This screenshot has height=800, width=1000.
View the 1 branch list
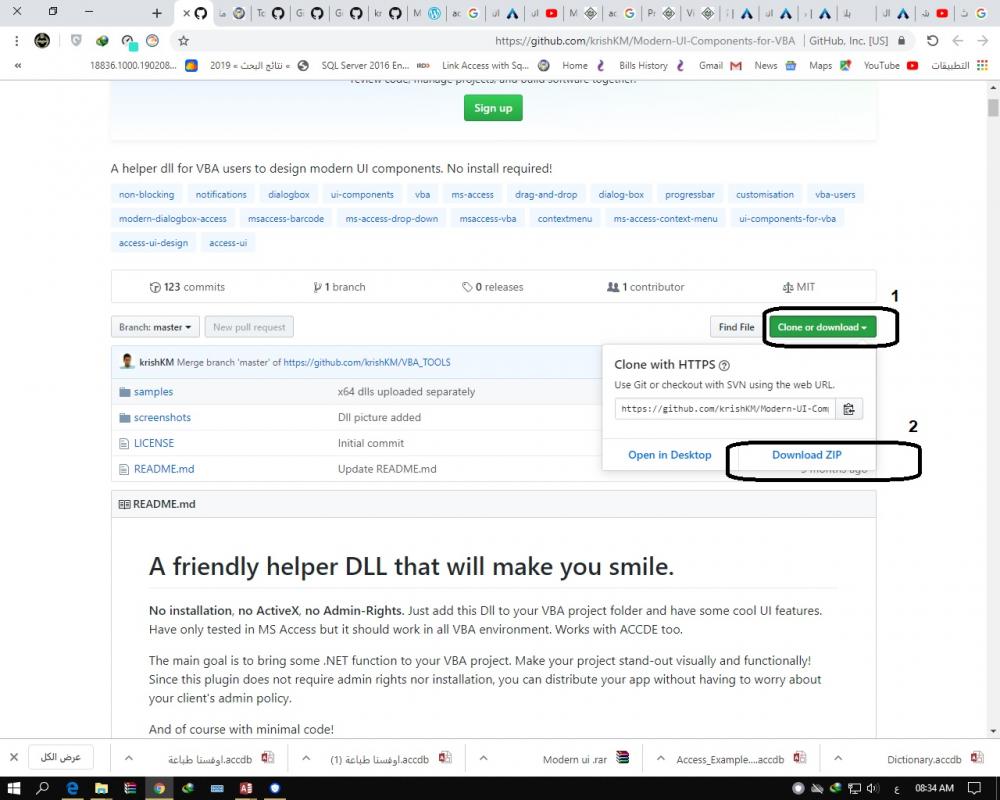339,287
